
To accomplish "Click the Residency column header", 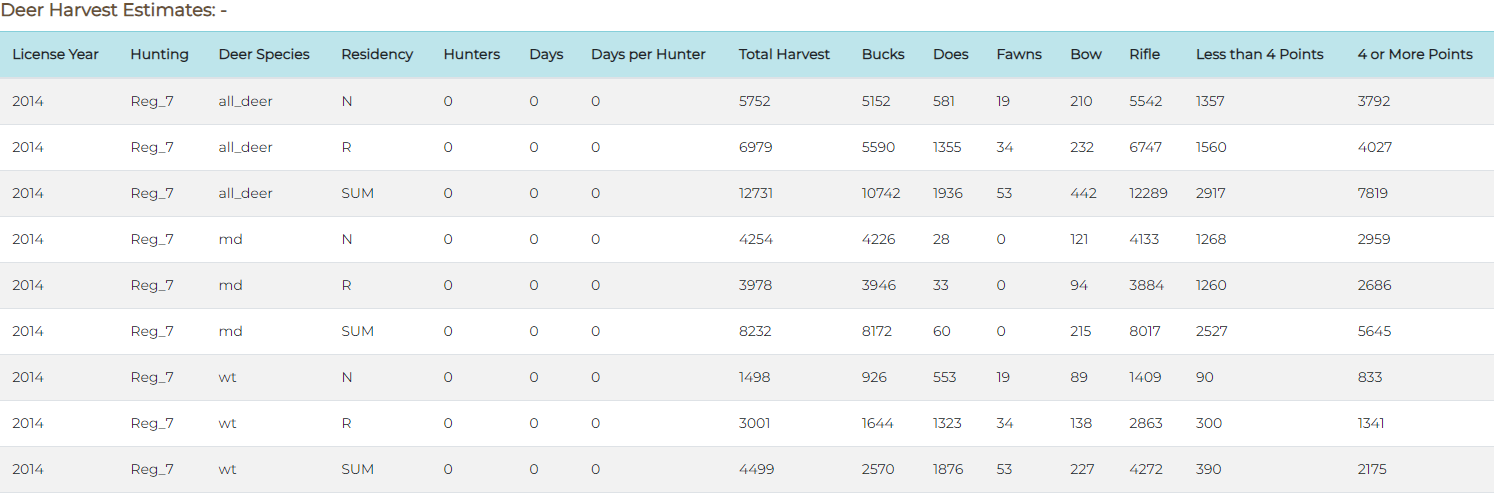I will click(x=377, y=54).
